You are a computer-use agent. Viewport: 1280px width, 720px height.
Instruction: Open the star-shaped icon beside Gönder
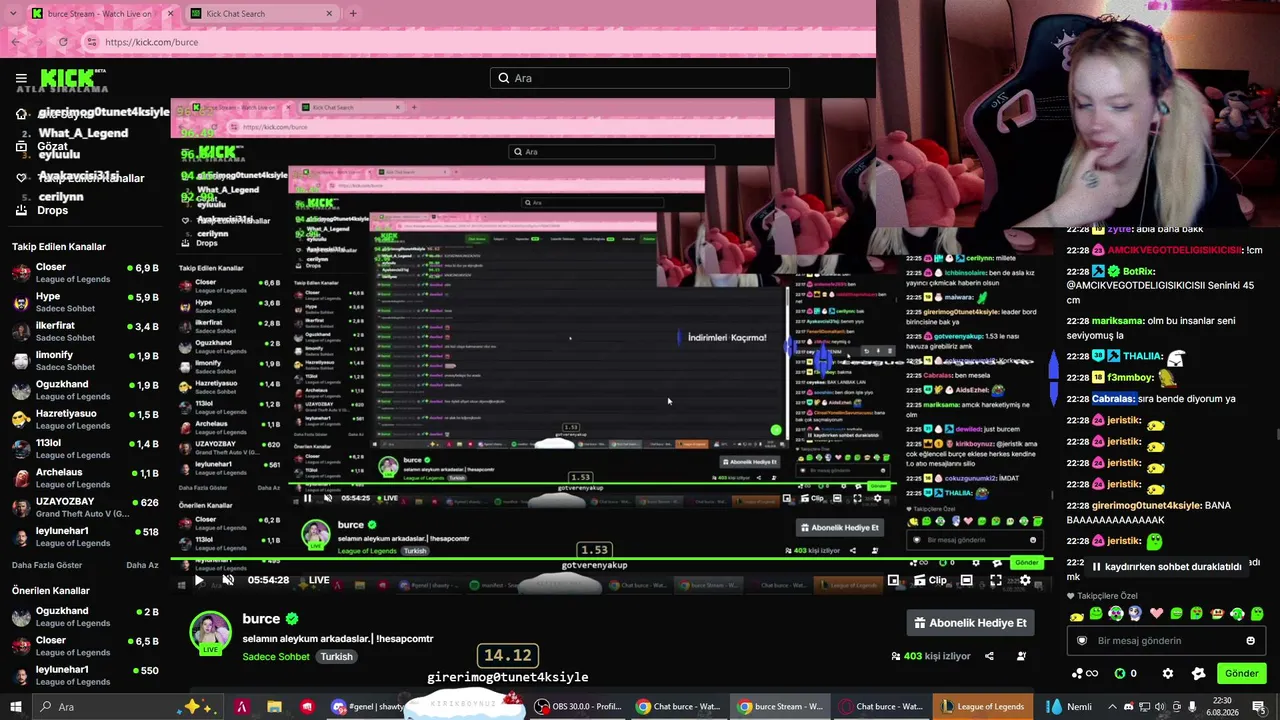[x=1198, y=674]
